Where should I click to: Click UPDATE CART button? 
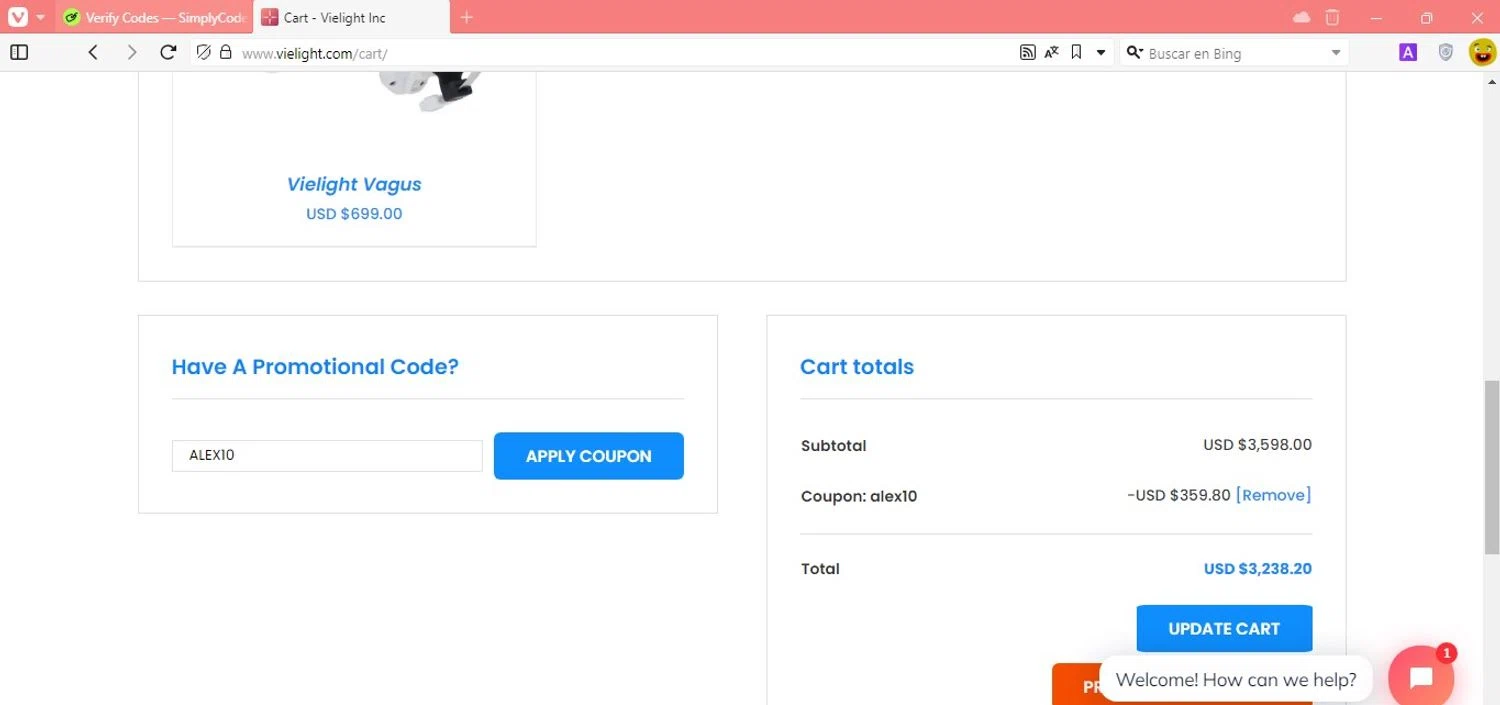[1224, 629]
